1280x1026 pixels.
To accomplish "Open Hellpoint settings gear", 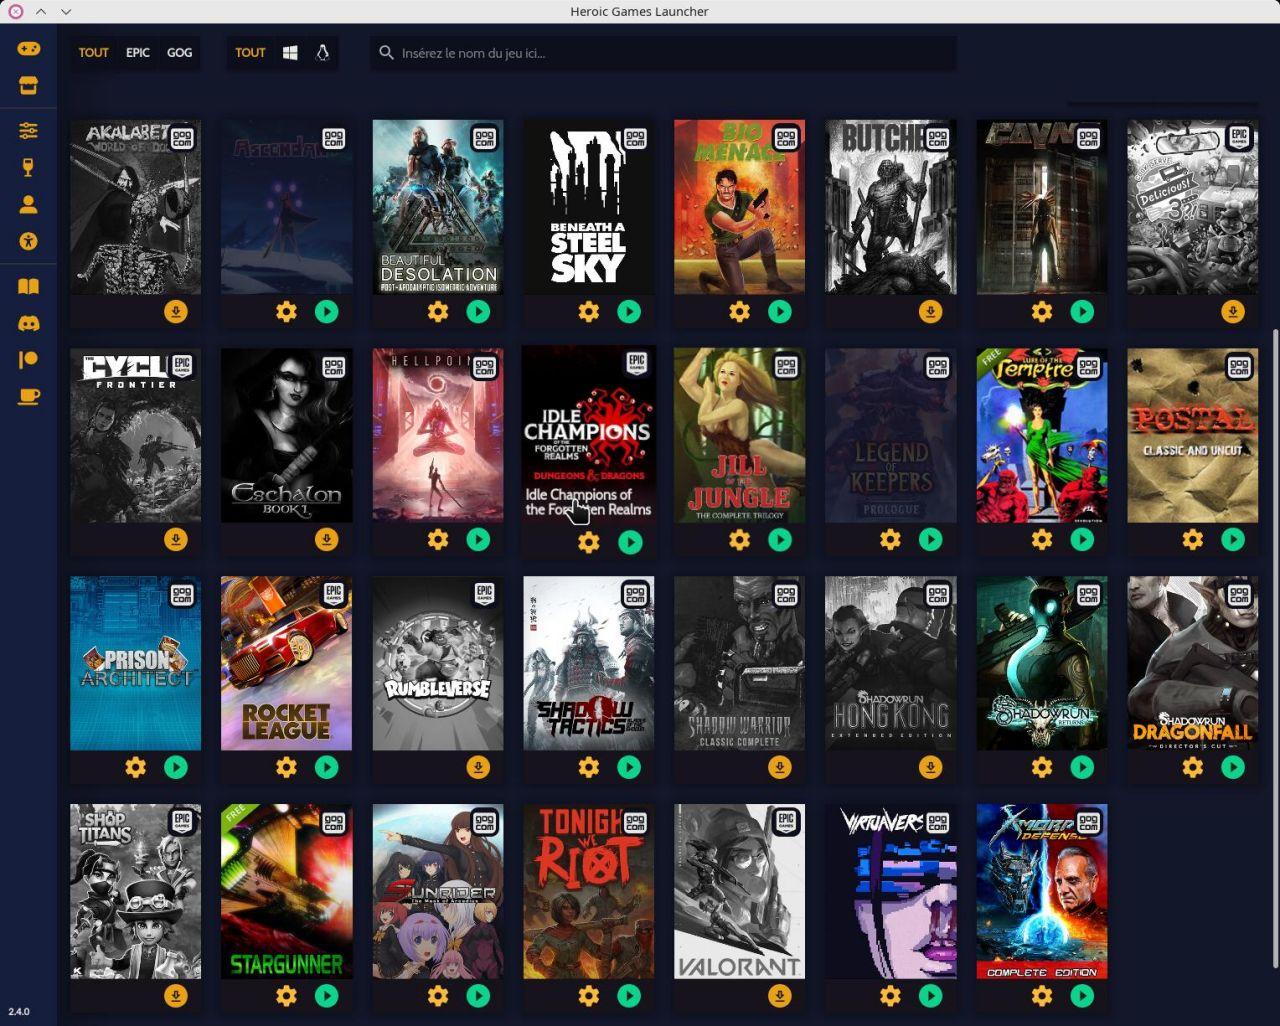I will pos(438,540).
